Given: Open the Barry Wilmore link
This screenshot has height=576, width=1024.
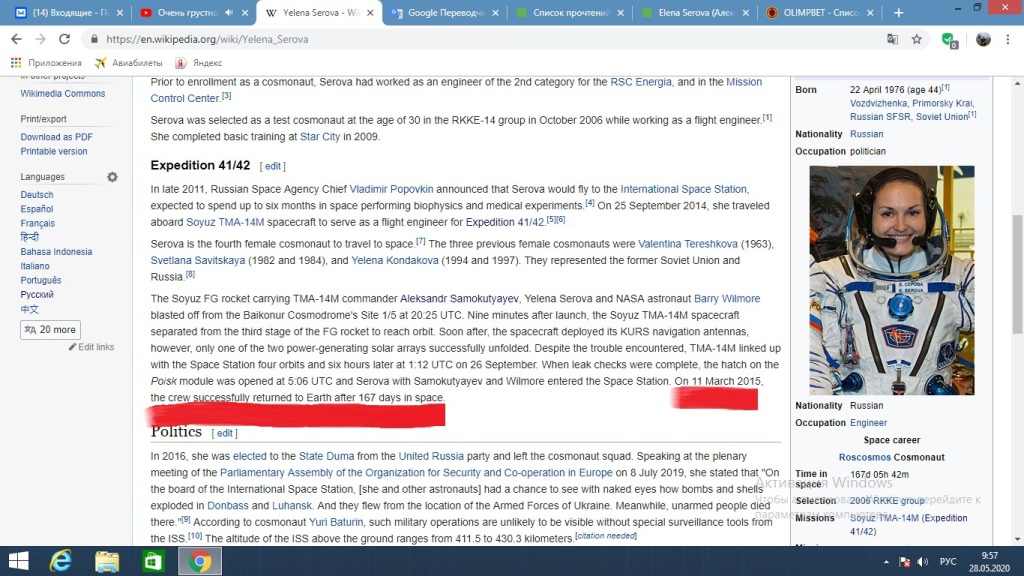Looking at the screenshot, I should tap(727, 298).
